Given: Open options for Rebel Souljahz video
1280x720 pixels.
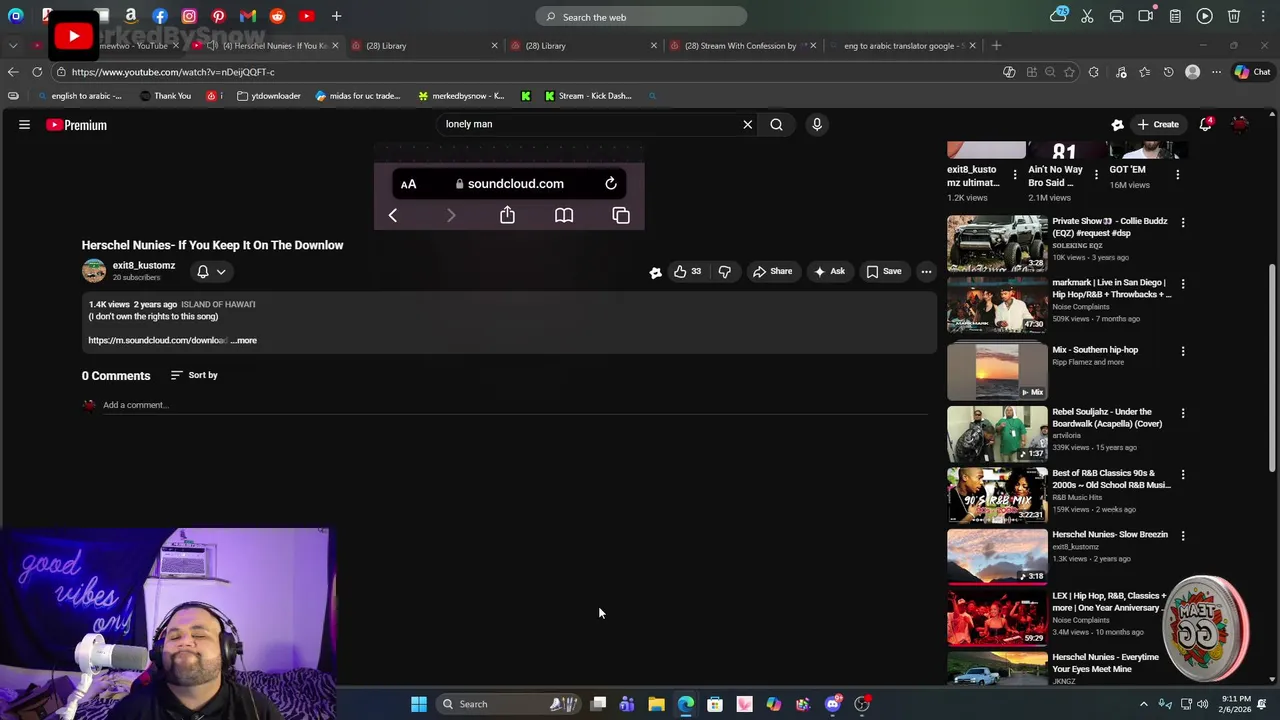Looking at the screenshot, I should pos(1183,413).
